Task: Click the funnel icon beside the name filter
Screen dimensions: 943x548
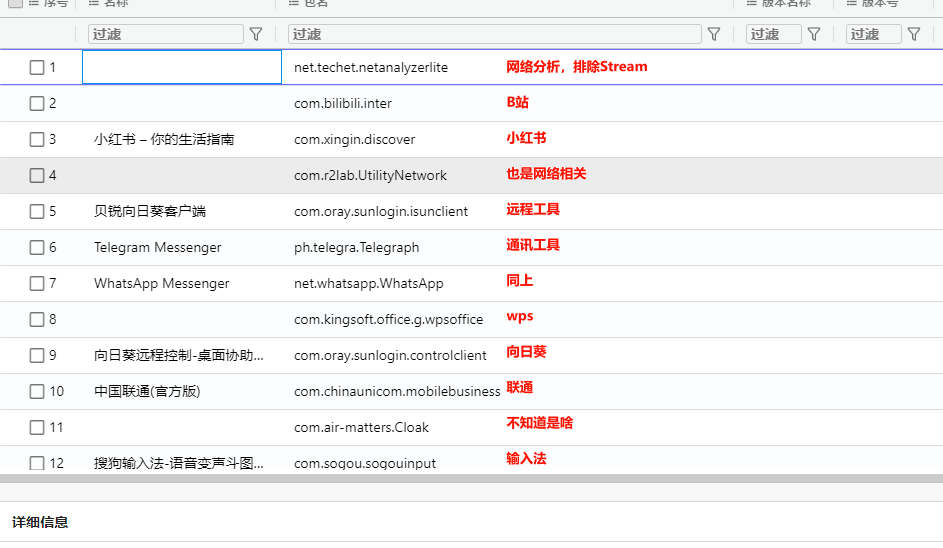Action: tap(256, 34)
